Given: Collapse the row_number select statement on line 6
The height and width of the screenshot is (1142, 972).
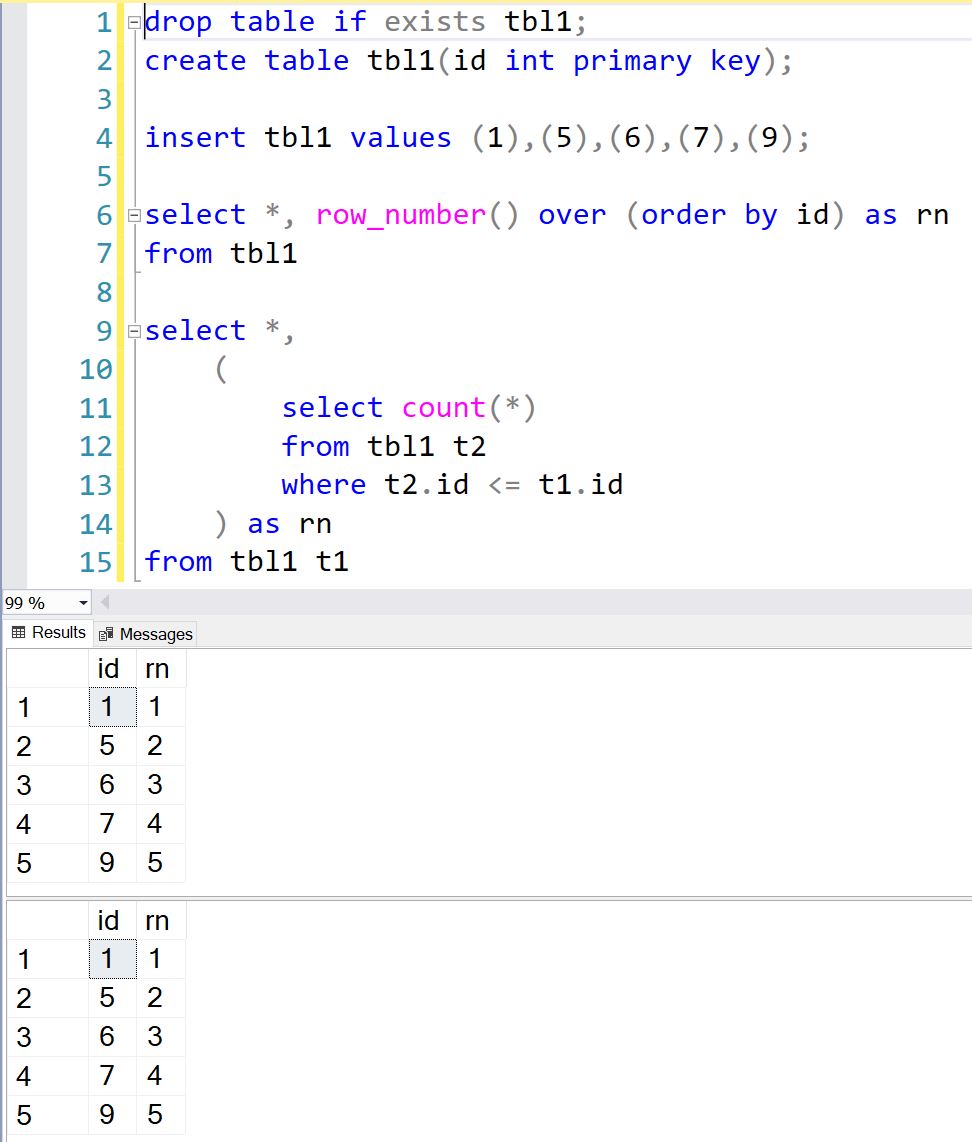Looking at the screenshot, I should pyautogui.click(x=135, y=216).
